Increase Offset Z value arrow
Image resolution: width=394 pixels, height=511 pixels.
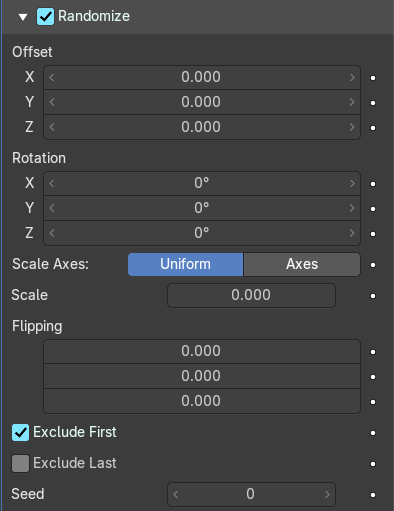coord(352,127)
